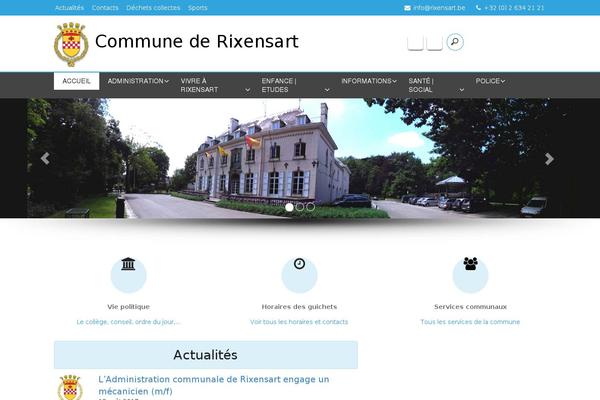Click the second square button beside search

[434, 42]
